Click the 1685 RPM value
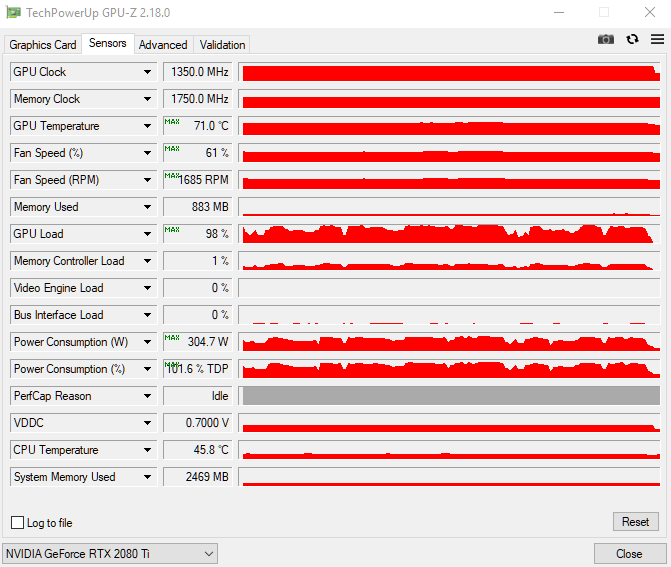 pos(198,180)
